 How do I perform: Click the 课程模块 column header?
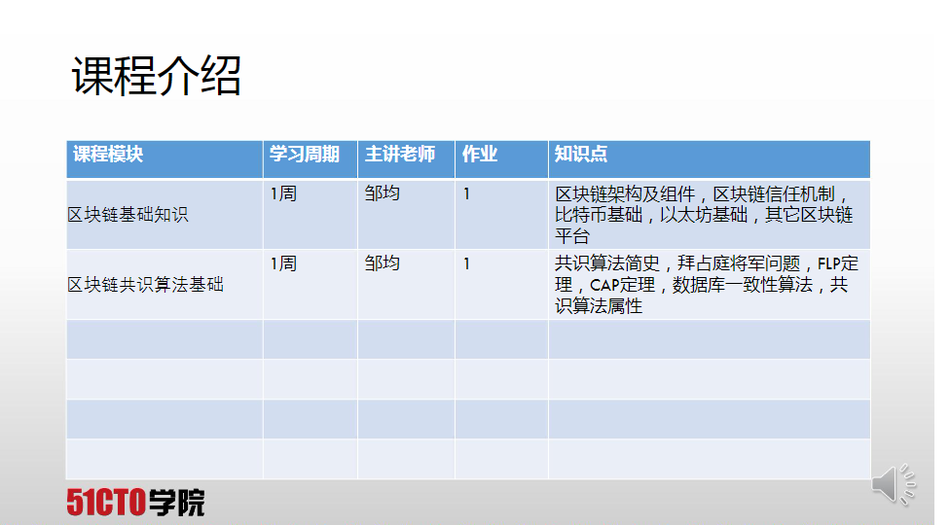click(x=108, y=155)
